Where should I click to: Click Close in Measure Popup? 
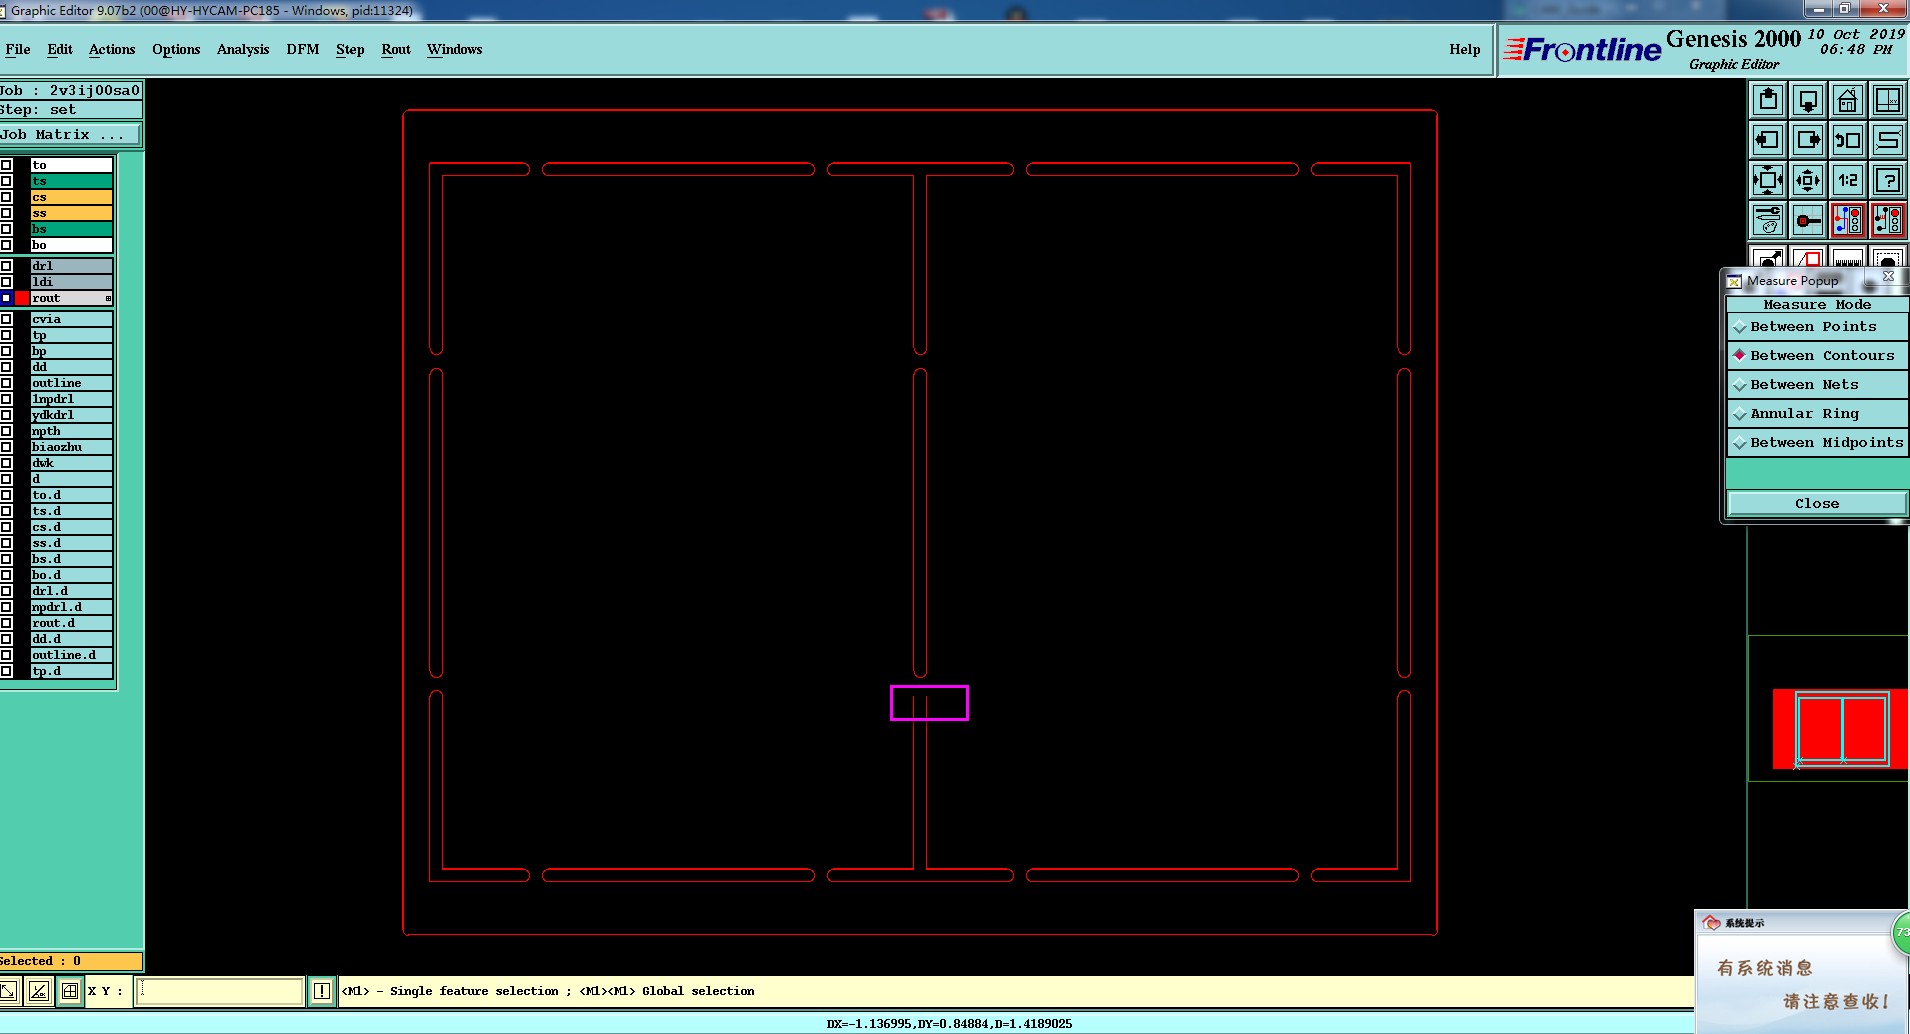[x=1817, y=503]
